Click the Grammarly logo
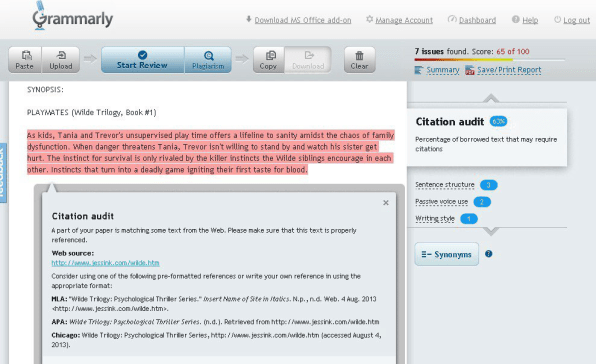 73,17
